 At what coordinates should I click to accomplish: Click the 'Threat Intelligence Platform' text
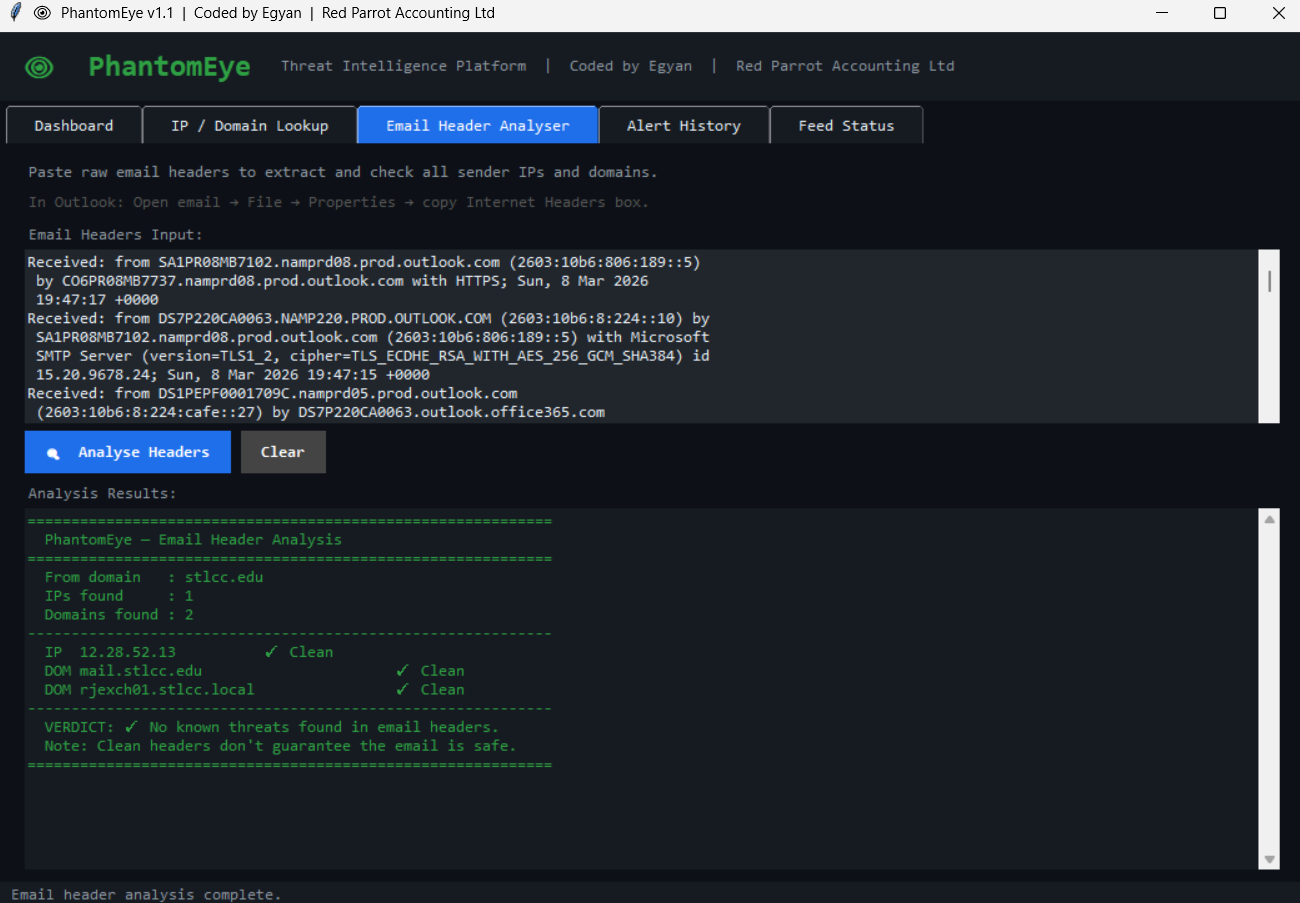pyautogui.click(x=403, y=66)
